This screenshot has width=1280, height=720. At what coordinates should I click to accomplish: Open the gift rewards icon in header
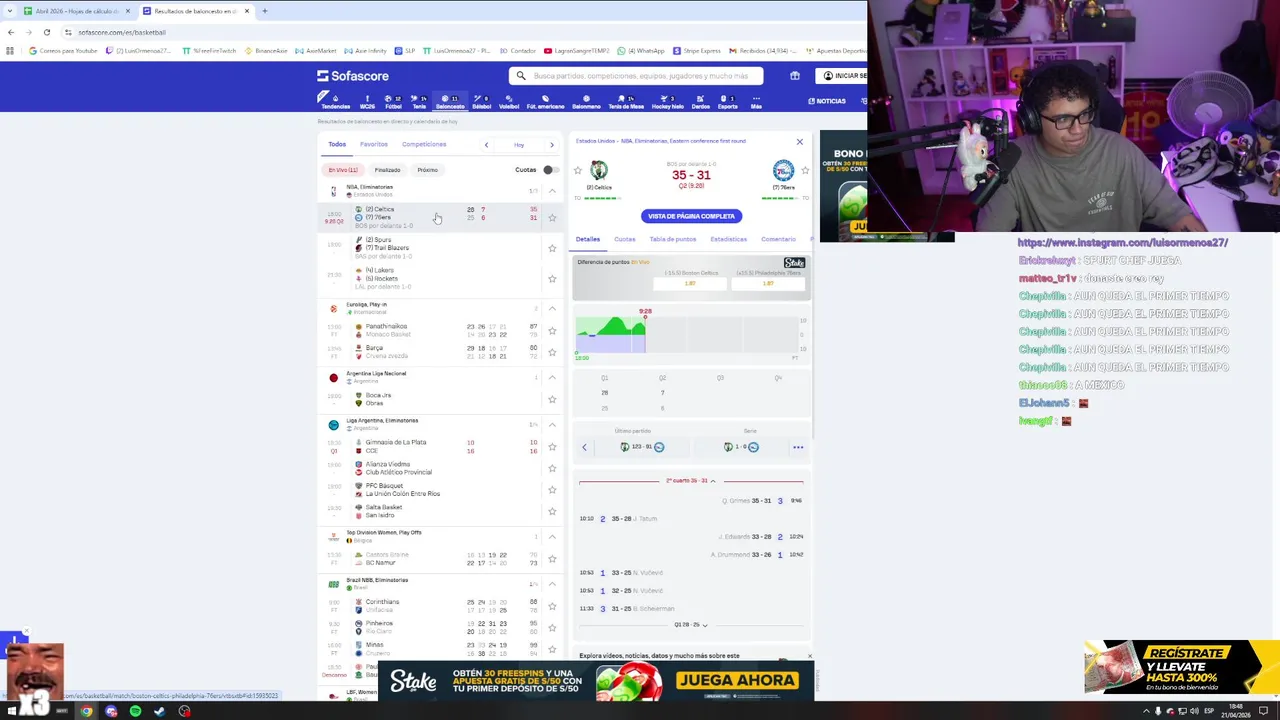pos(795,76)
